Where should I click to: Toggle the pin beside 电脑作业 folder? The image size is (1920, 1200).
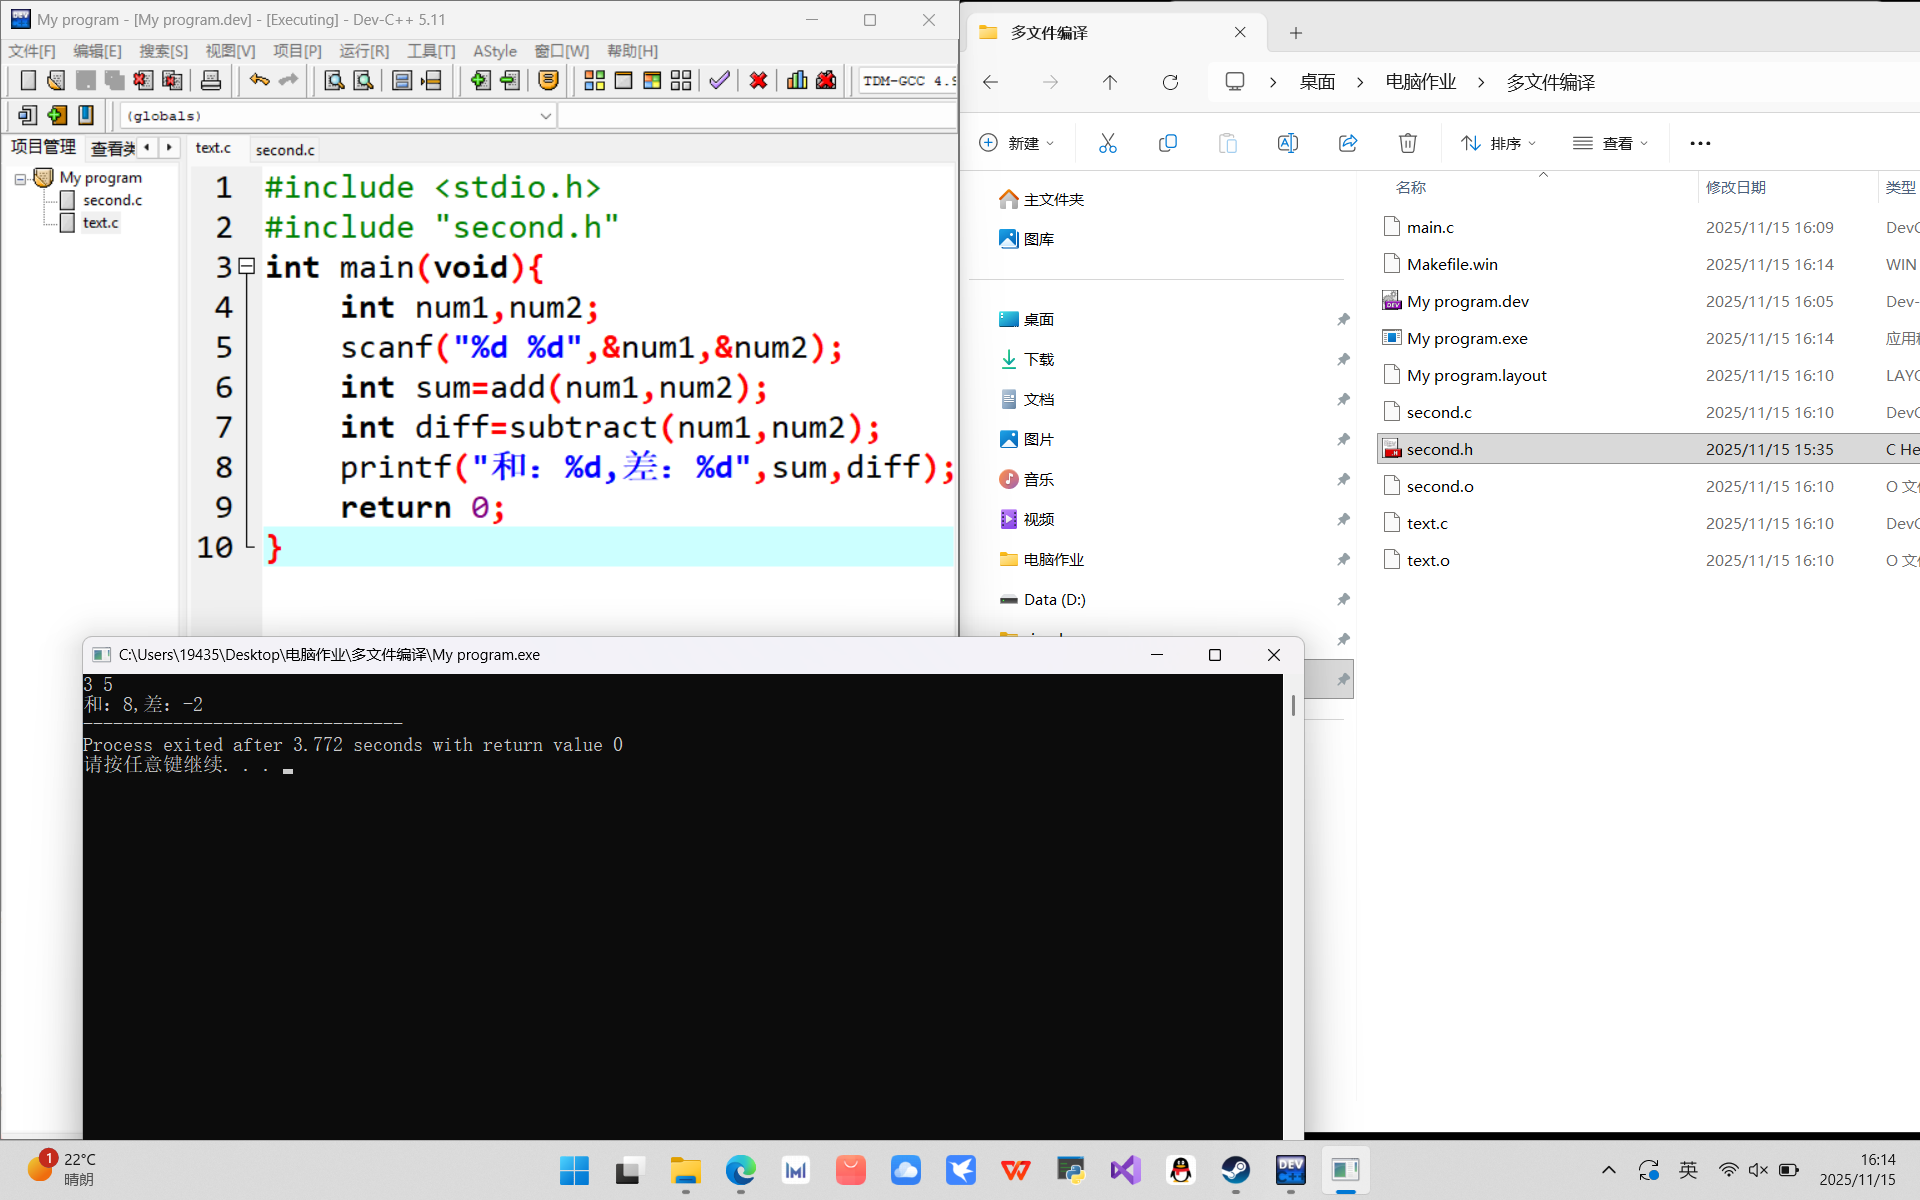(x=1343, y=559)
